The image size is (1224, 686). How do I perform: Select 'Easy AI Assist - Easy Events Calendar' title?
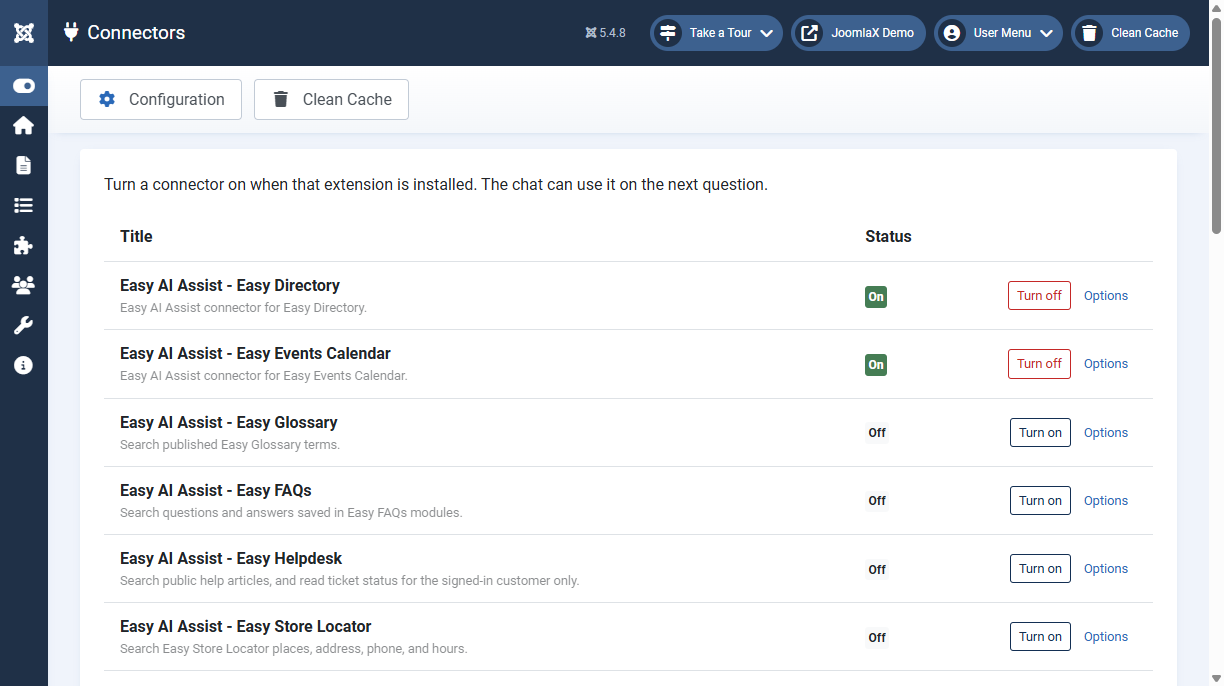255,354
